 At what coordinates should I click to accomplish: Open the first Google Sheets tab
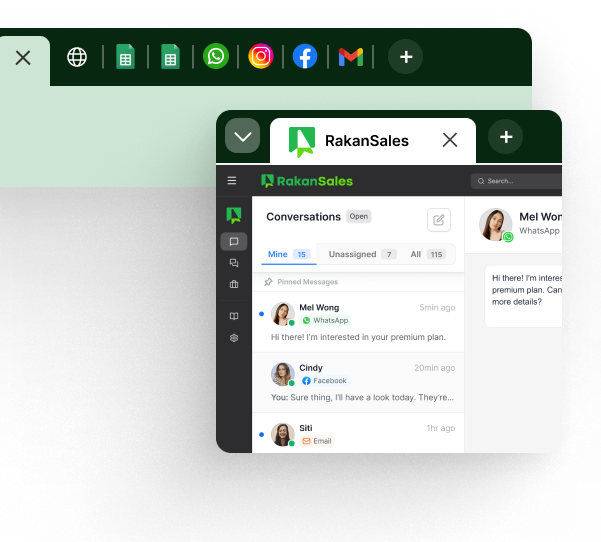[x=125, y=57]
